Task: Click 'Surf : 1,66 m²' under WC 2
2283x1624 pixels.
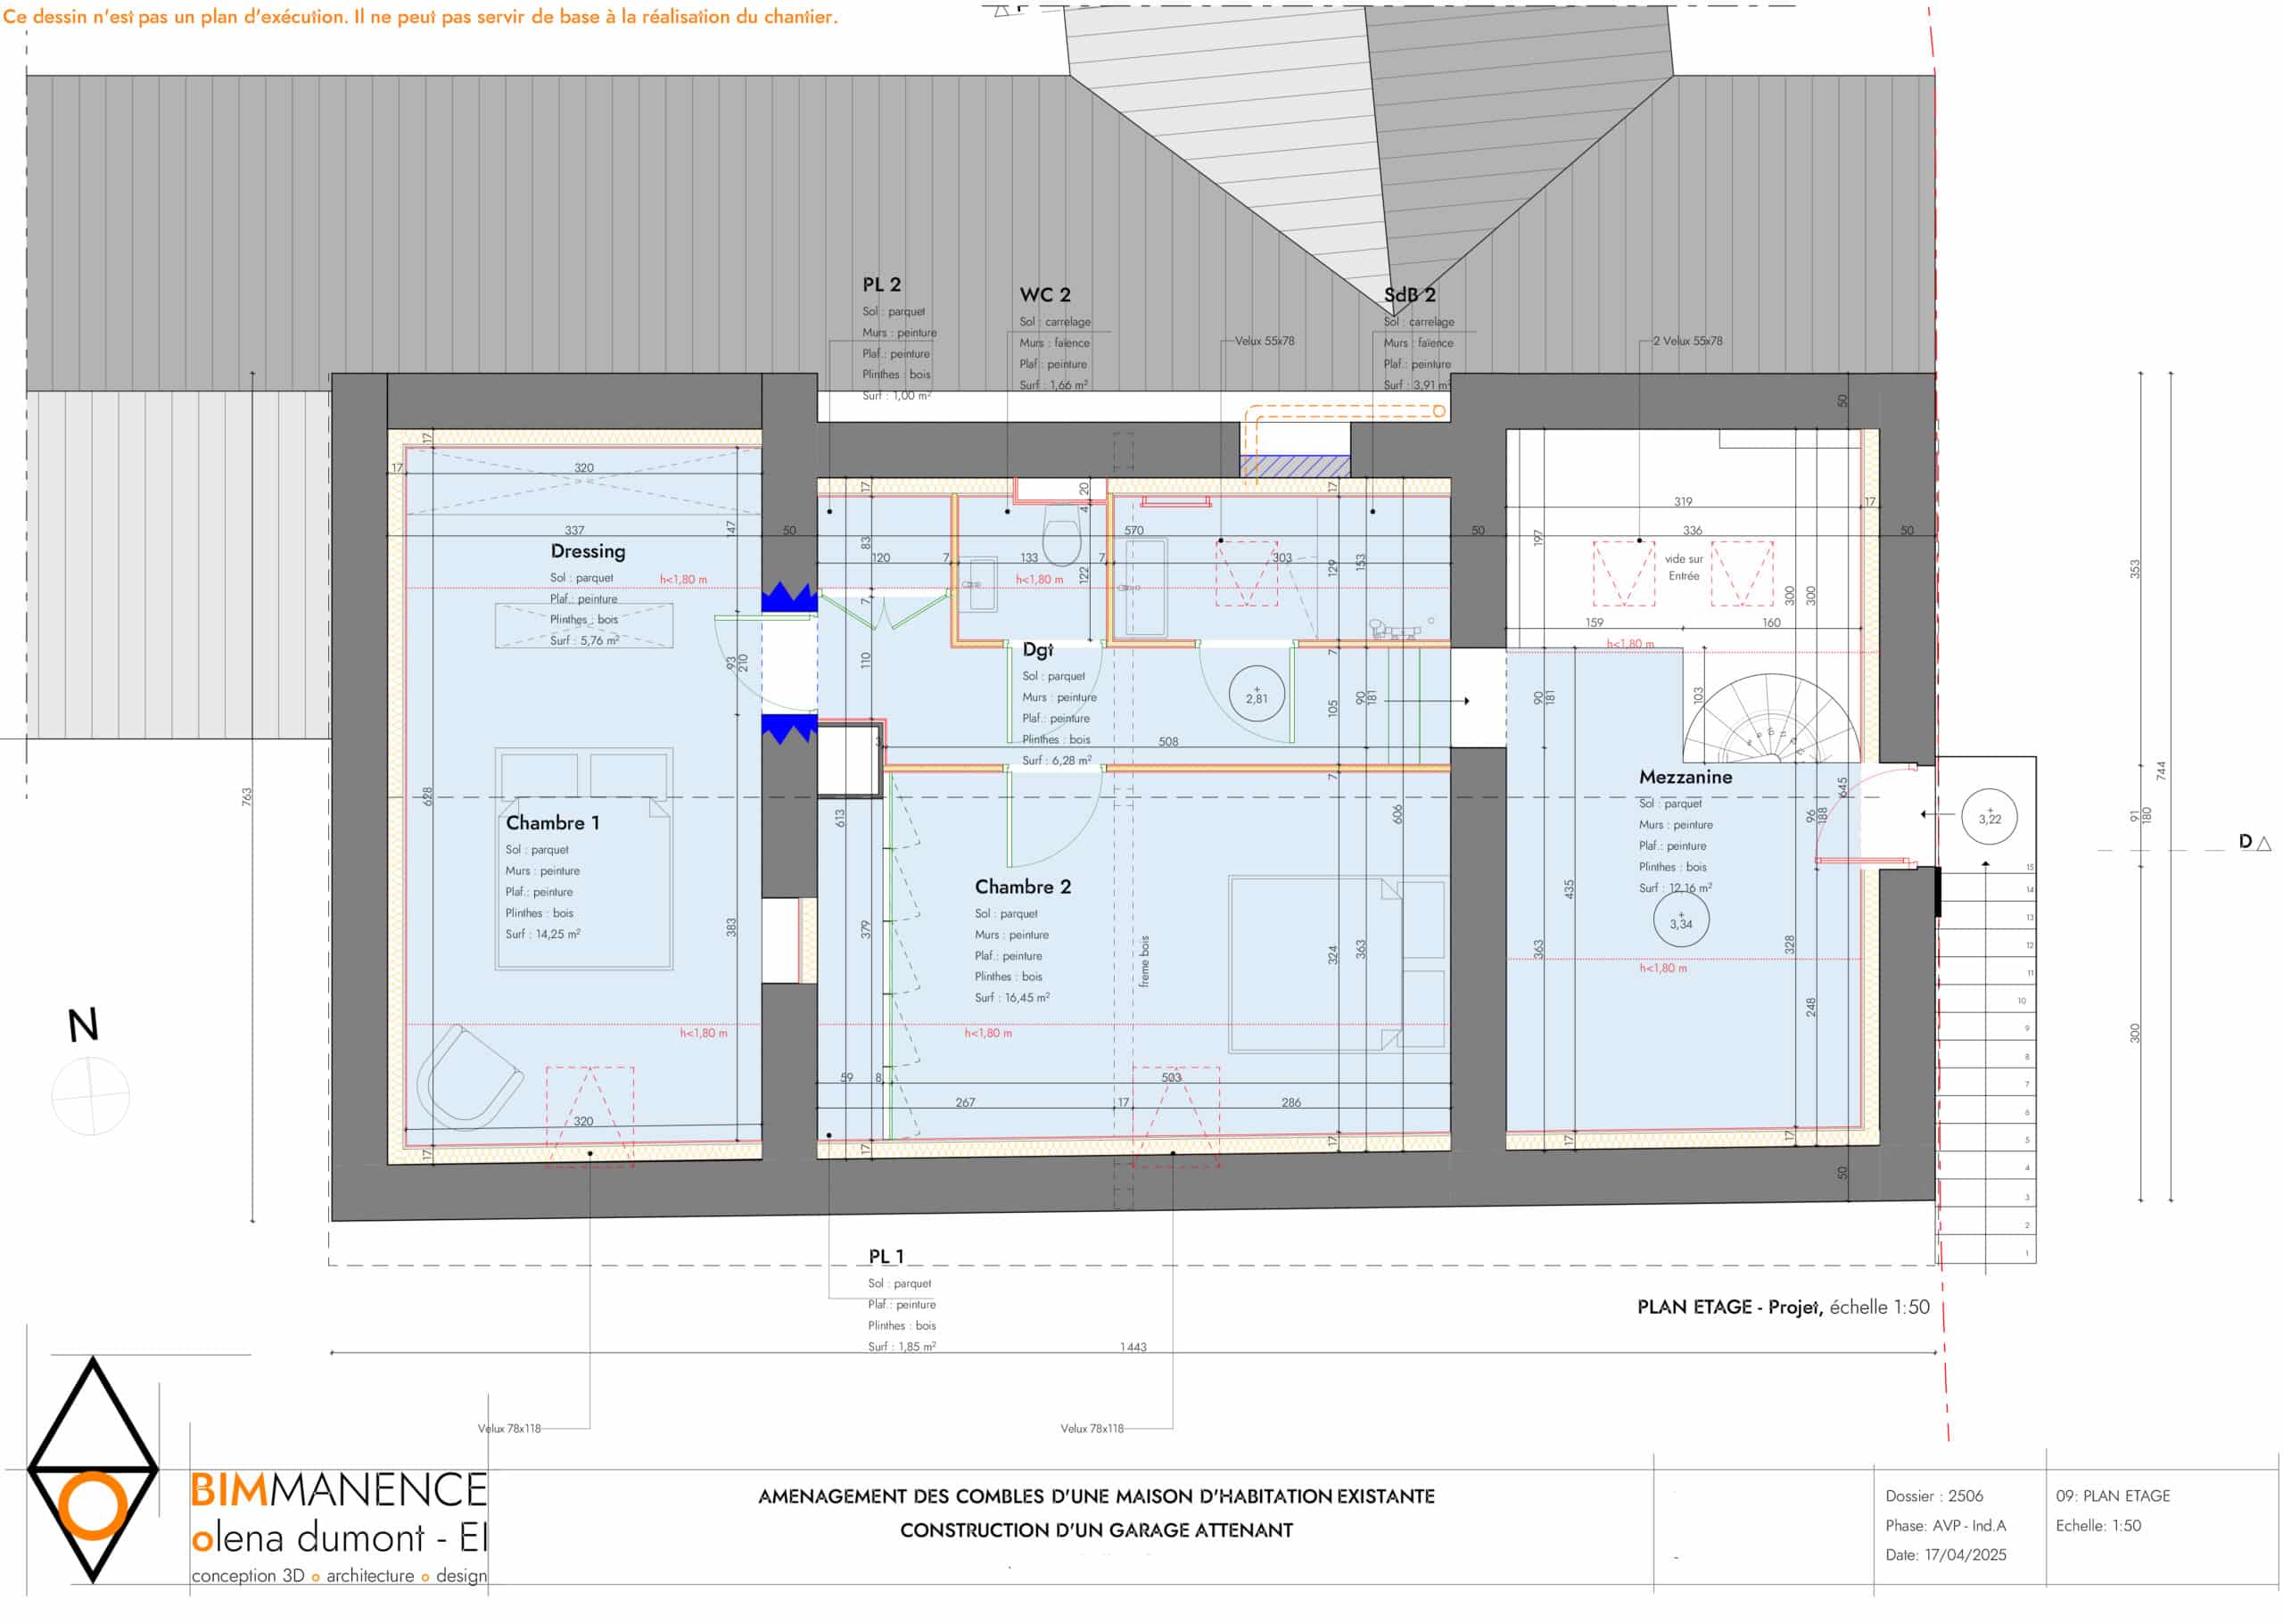Action: tap(1054, 385)
